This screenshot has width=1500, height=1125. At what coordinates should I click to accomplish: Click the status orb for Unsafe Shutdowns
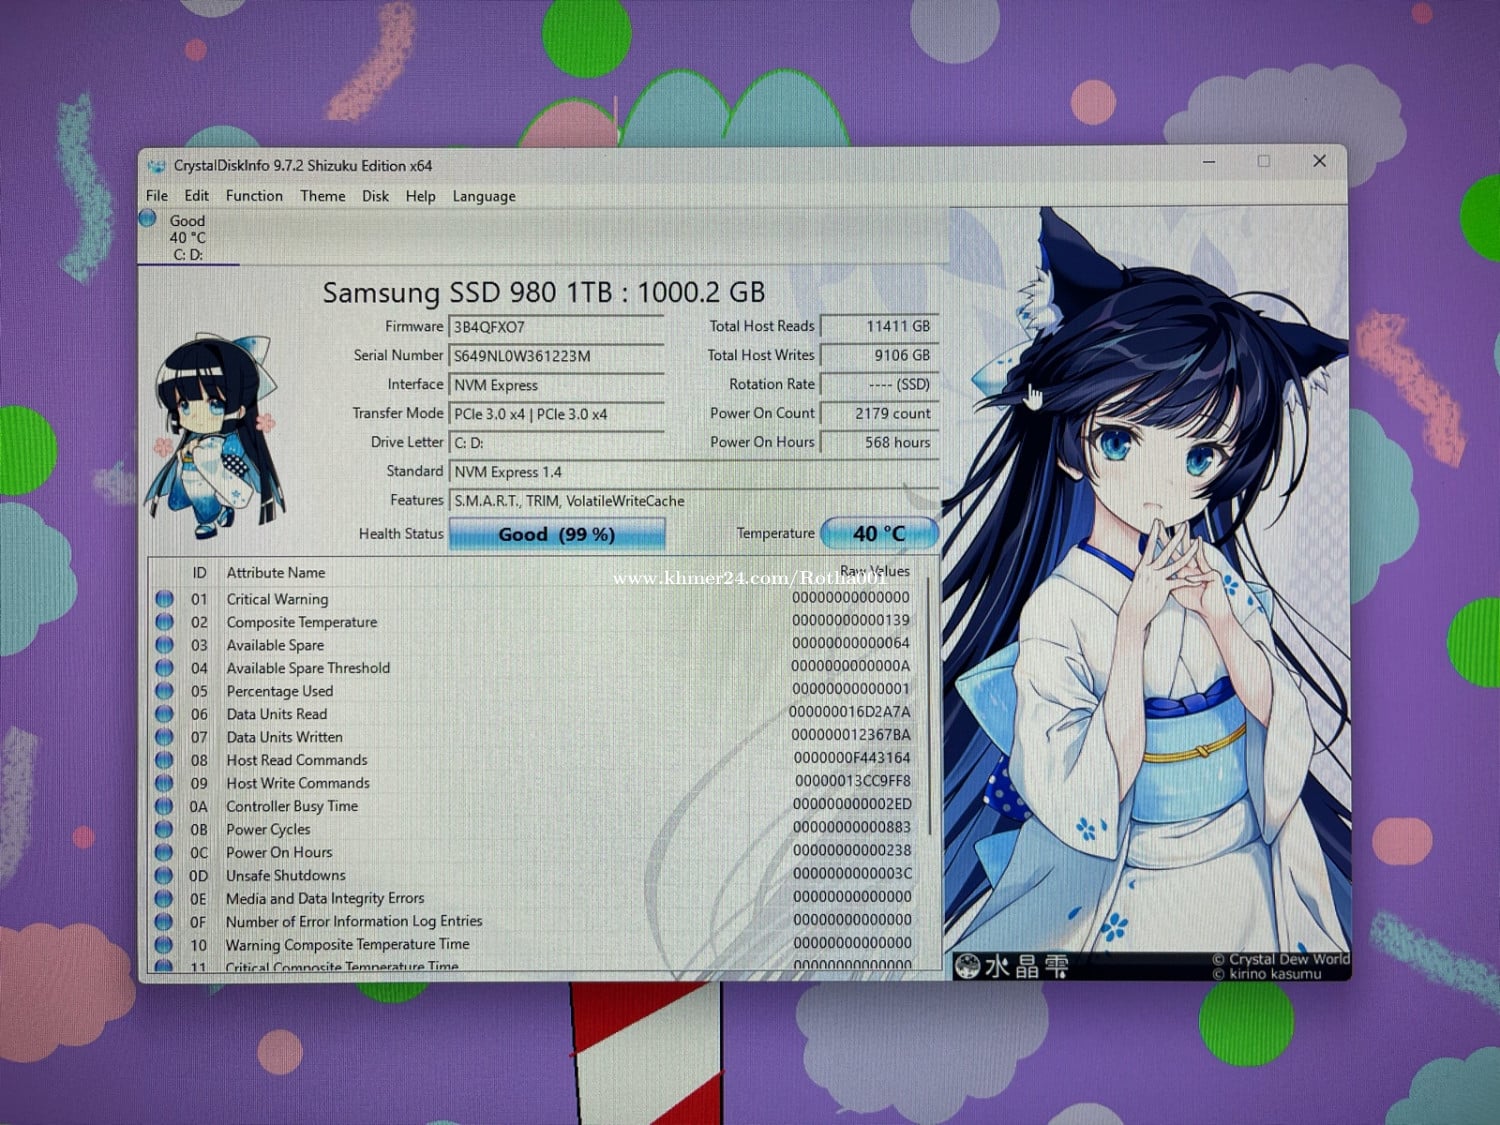(164, 875)
